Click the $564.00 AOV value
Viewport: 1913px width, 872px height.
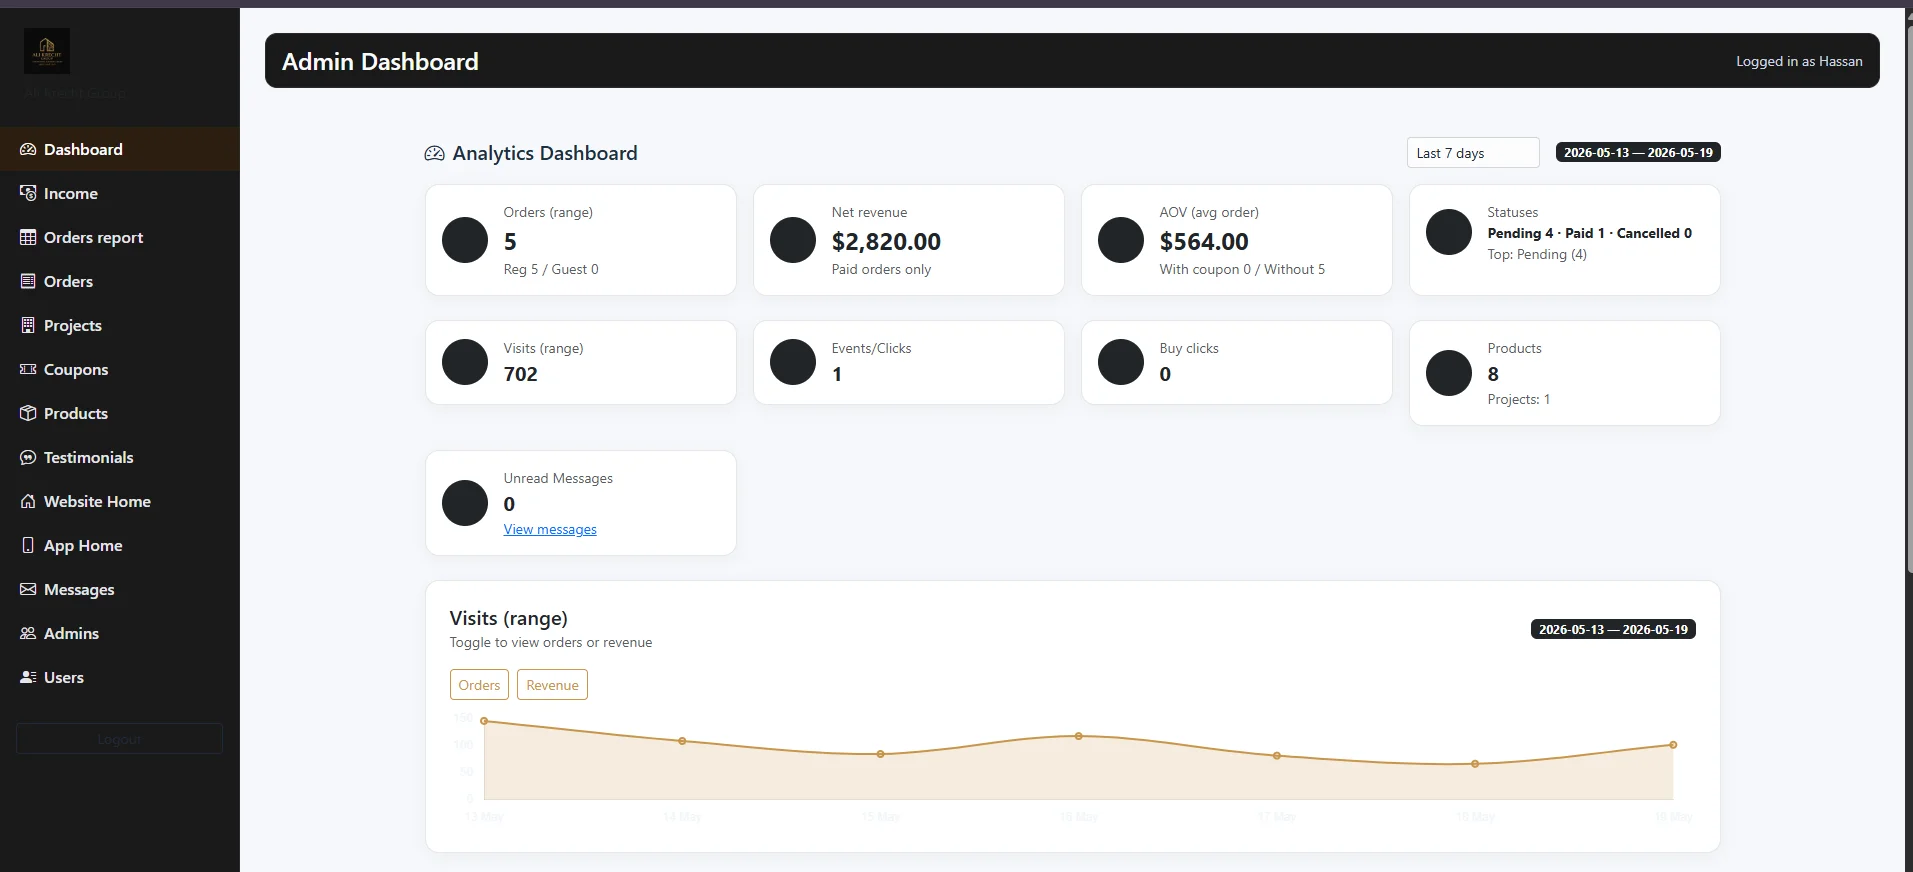point(1204,242)
